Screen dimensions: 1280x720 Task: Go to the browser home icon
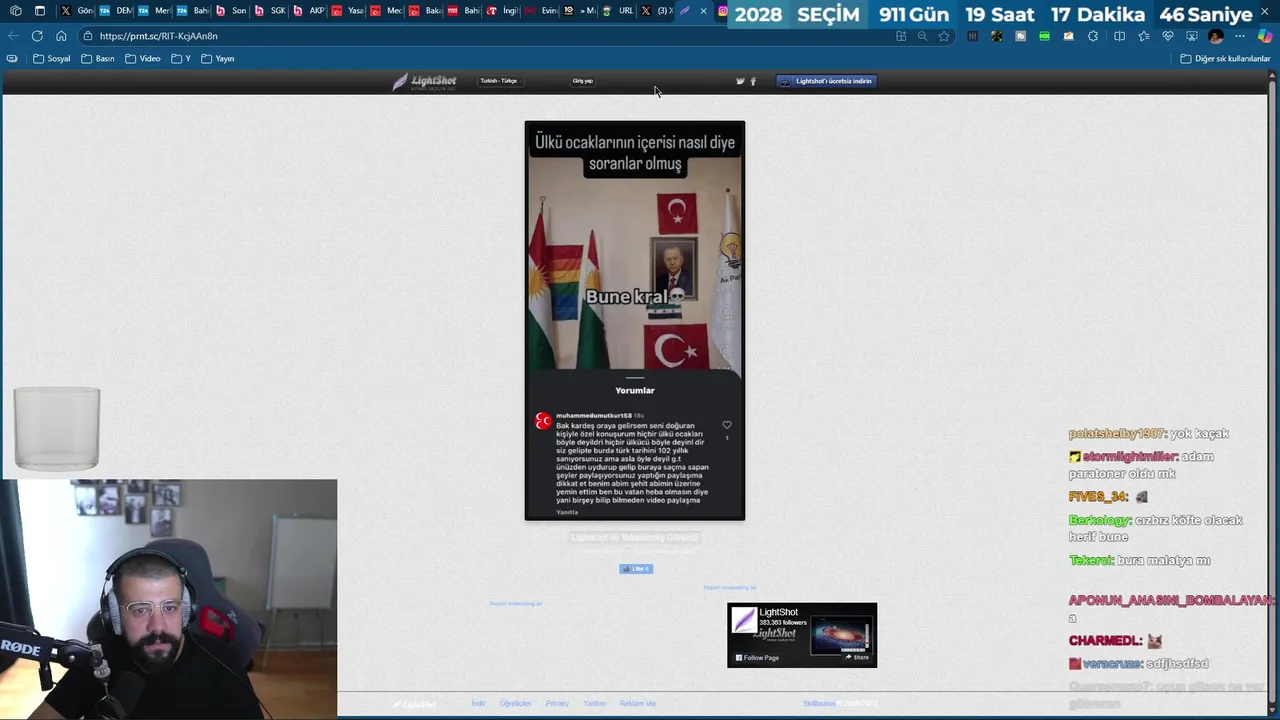61,36
